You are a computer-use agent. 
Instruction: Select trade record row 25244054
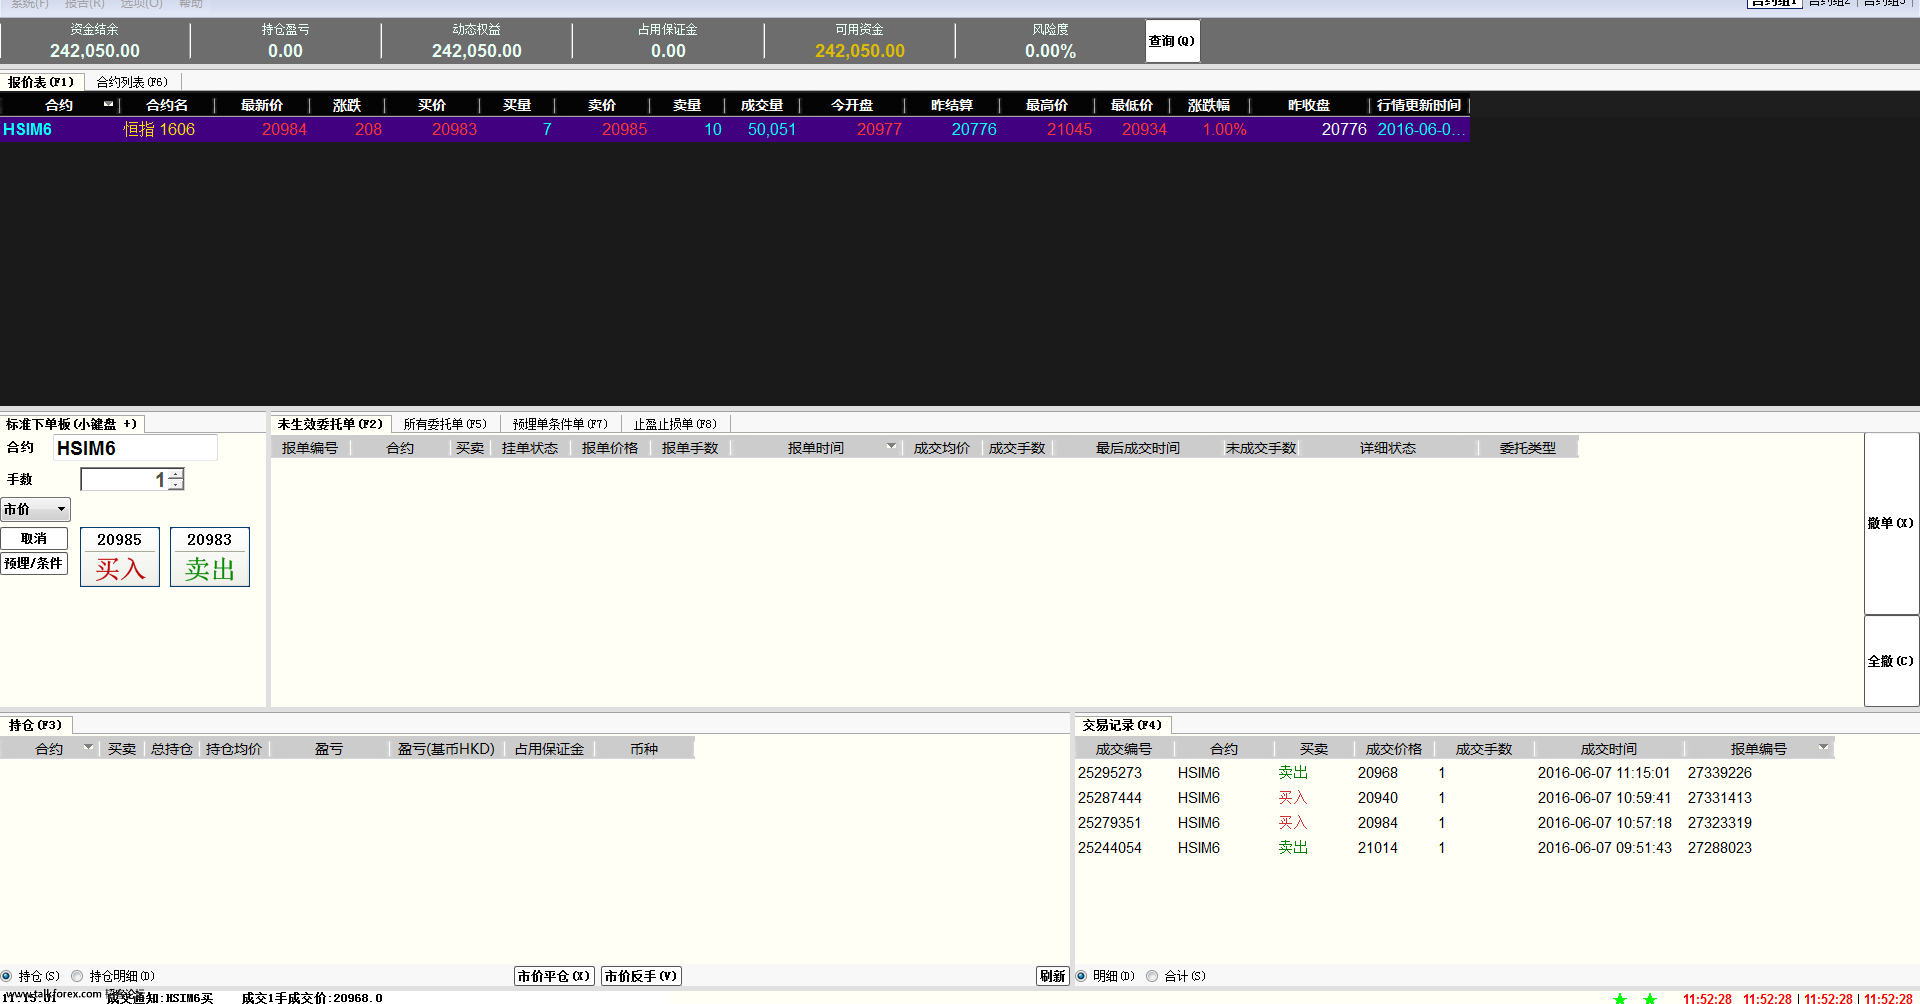(x=1455, y=848)
